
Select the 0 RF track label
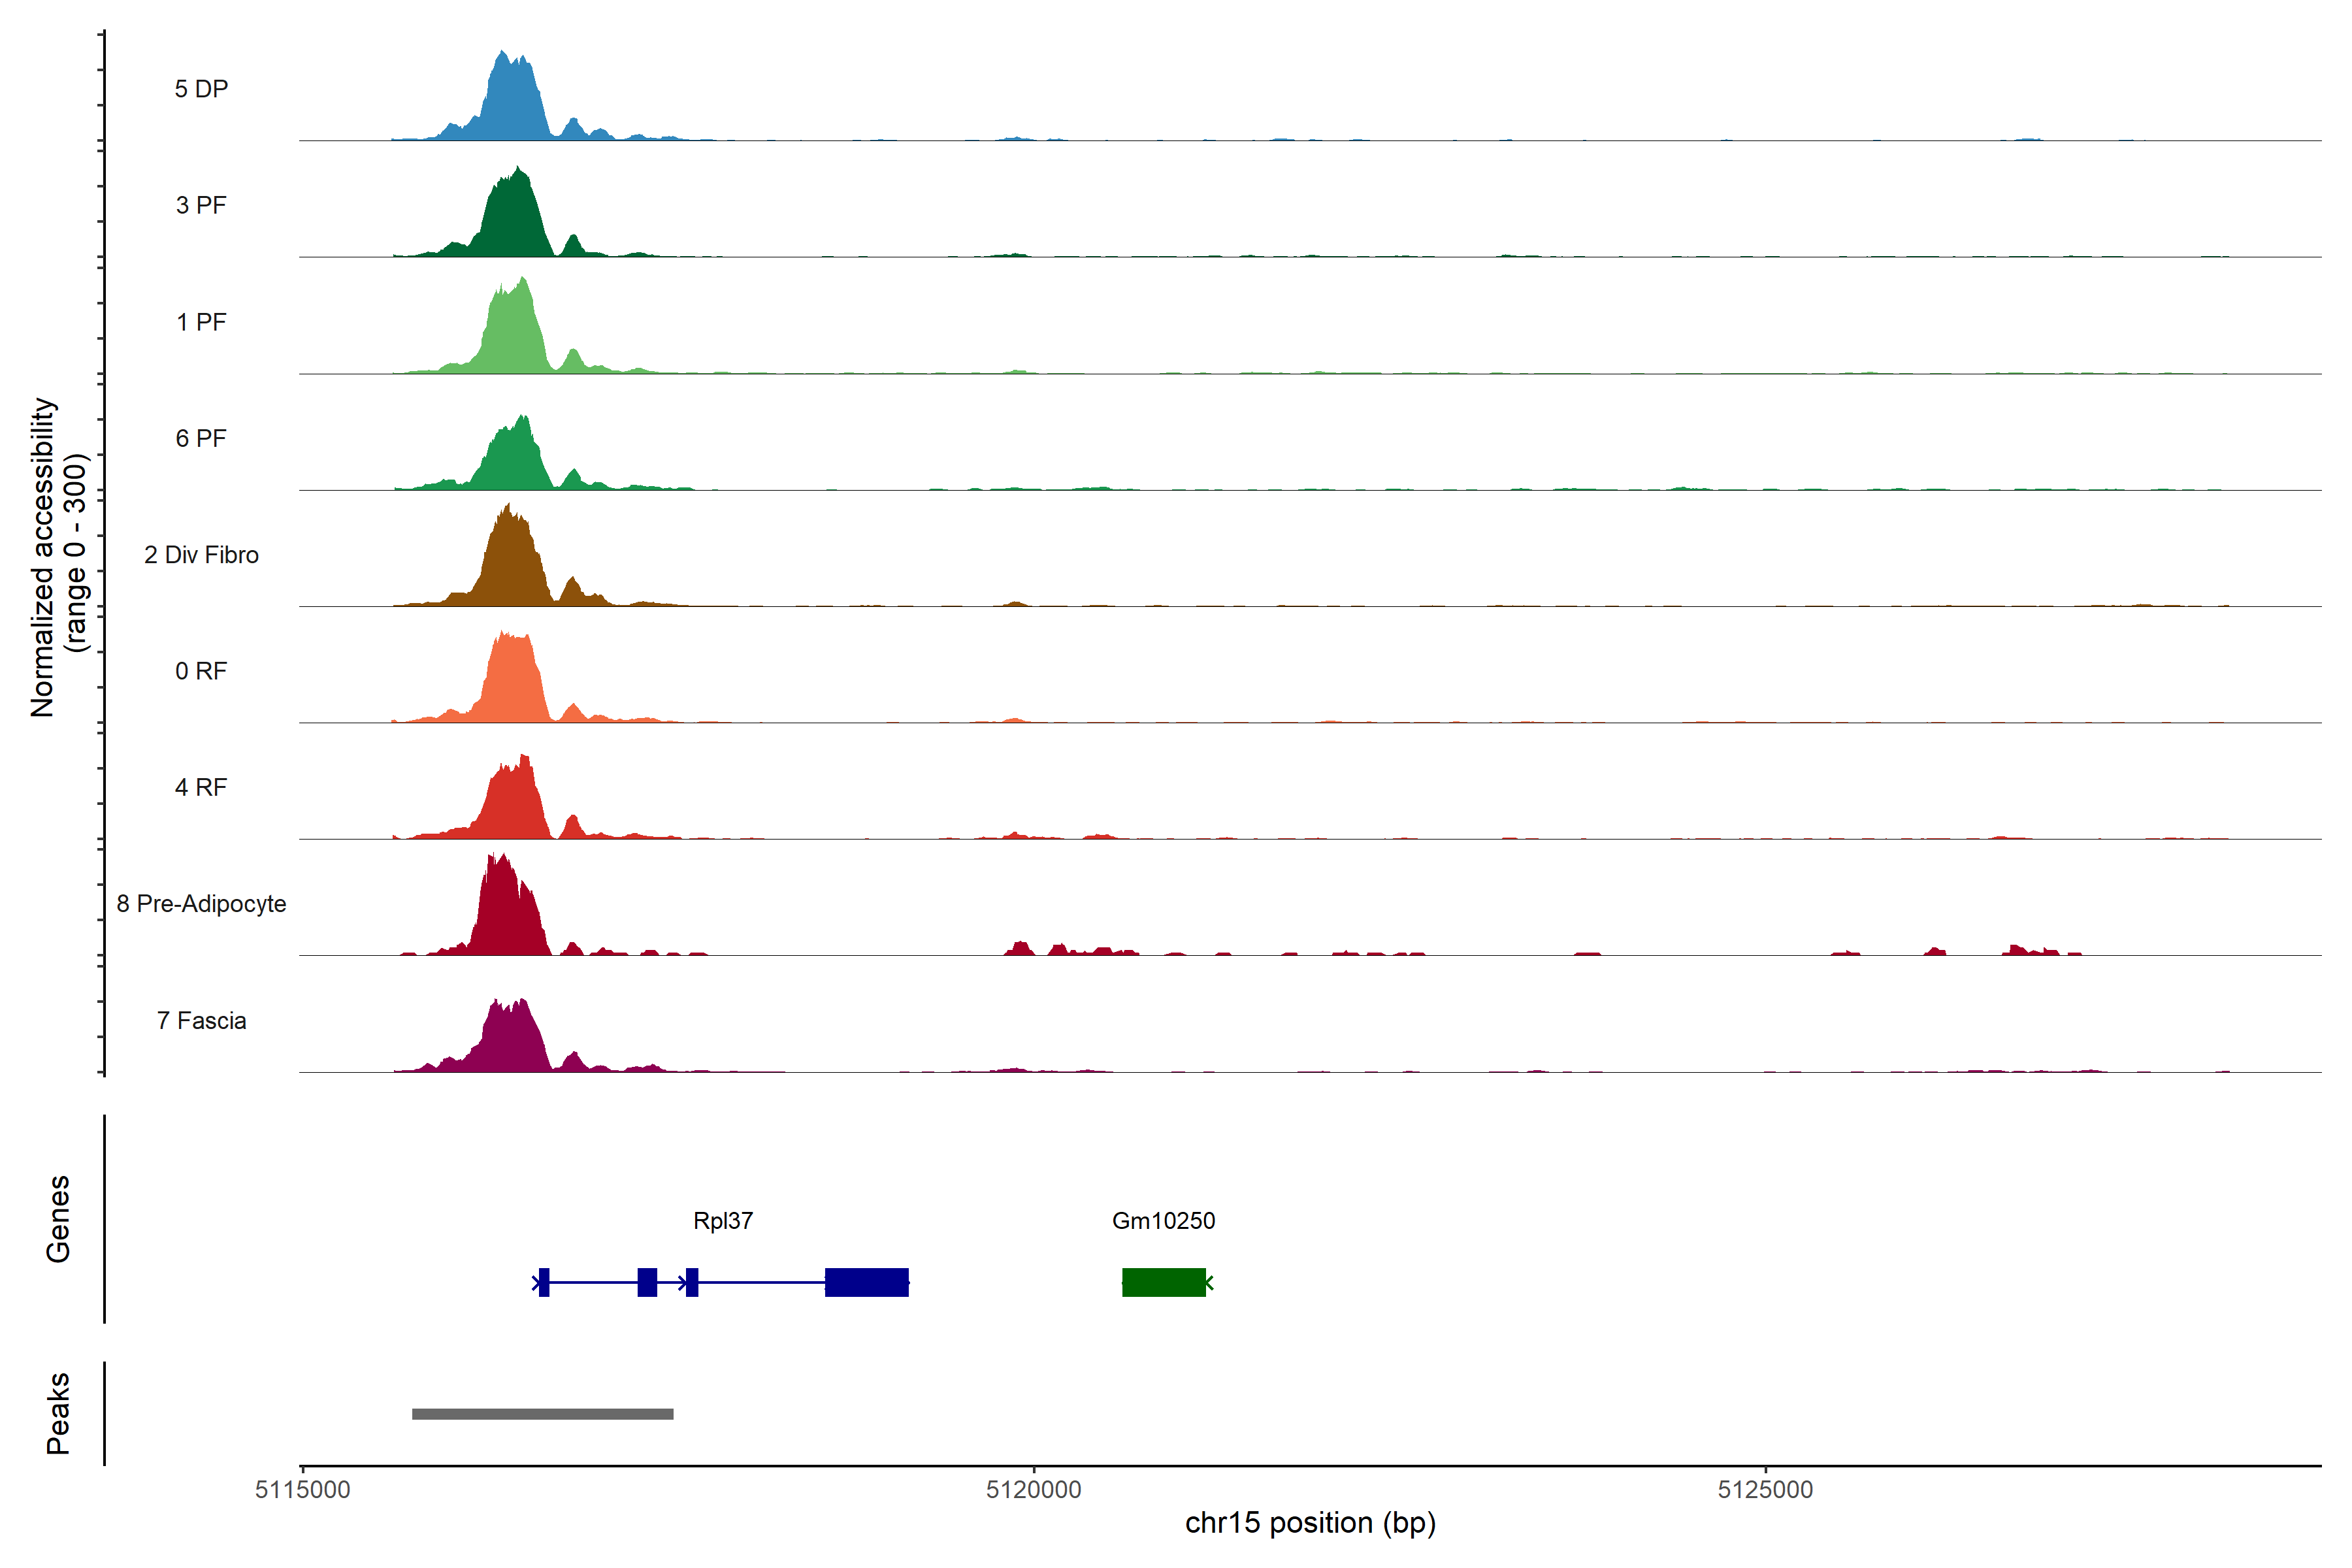pos(201,671)
